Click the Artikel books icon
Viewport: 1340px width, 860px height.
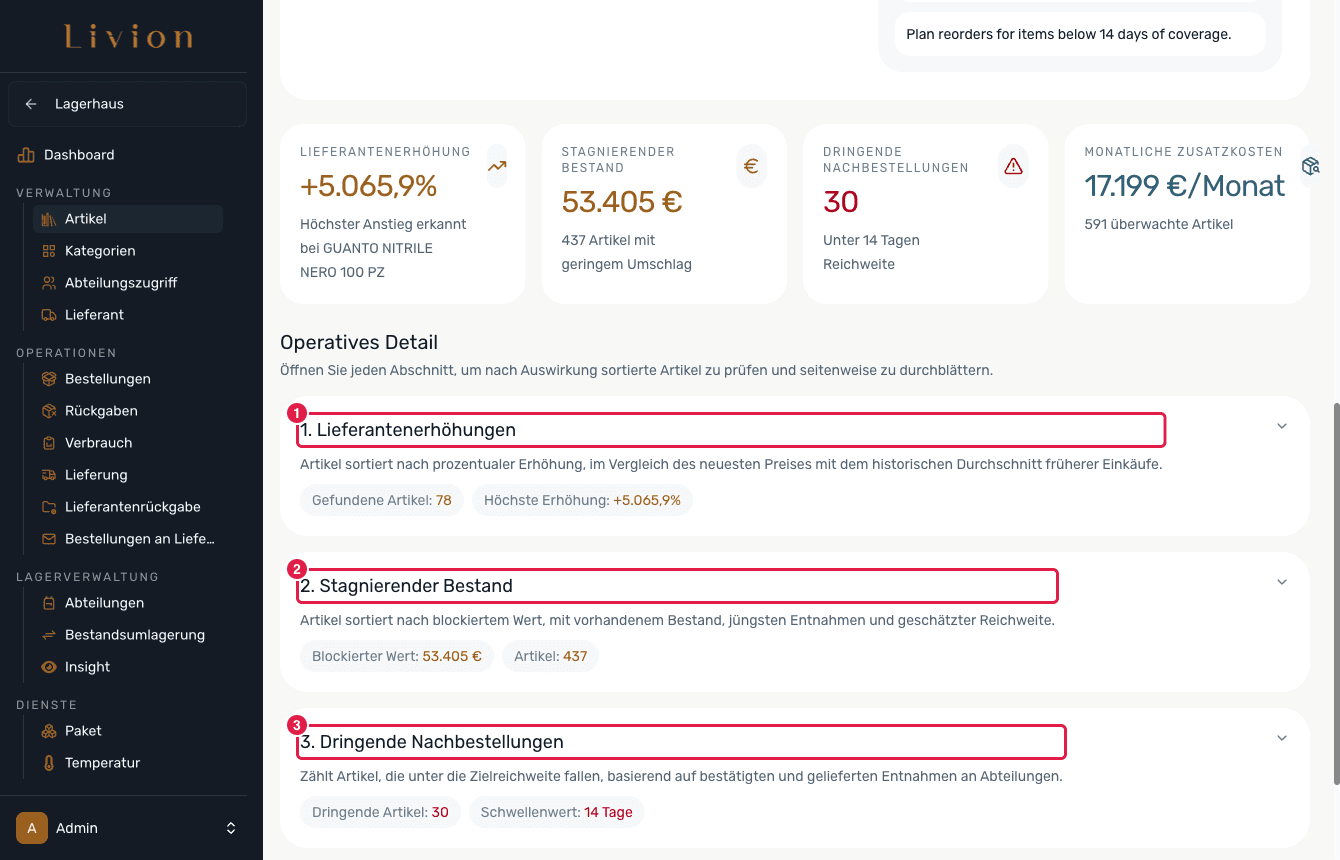click(49, 219)
